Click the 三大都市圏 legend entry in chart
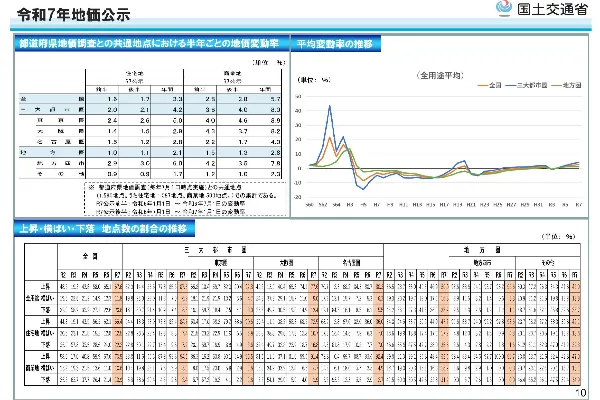Image resolution: width=600 pixels, height=400 pixels. (522, 86)
